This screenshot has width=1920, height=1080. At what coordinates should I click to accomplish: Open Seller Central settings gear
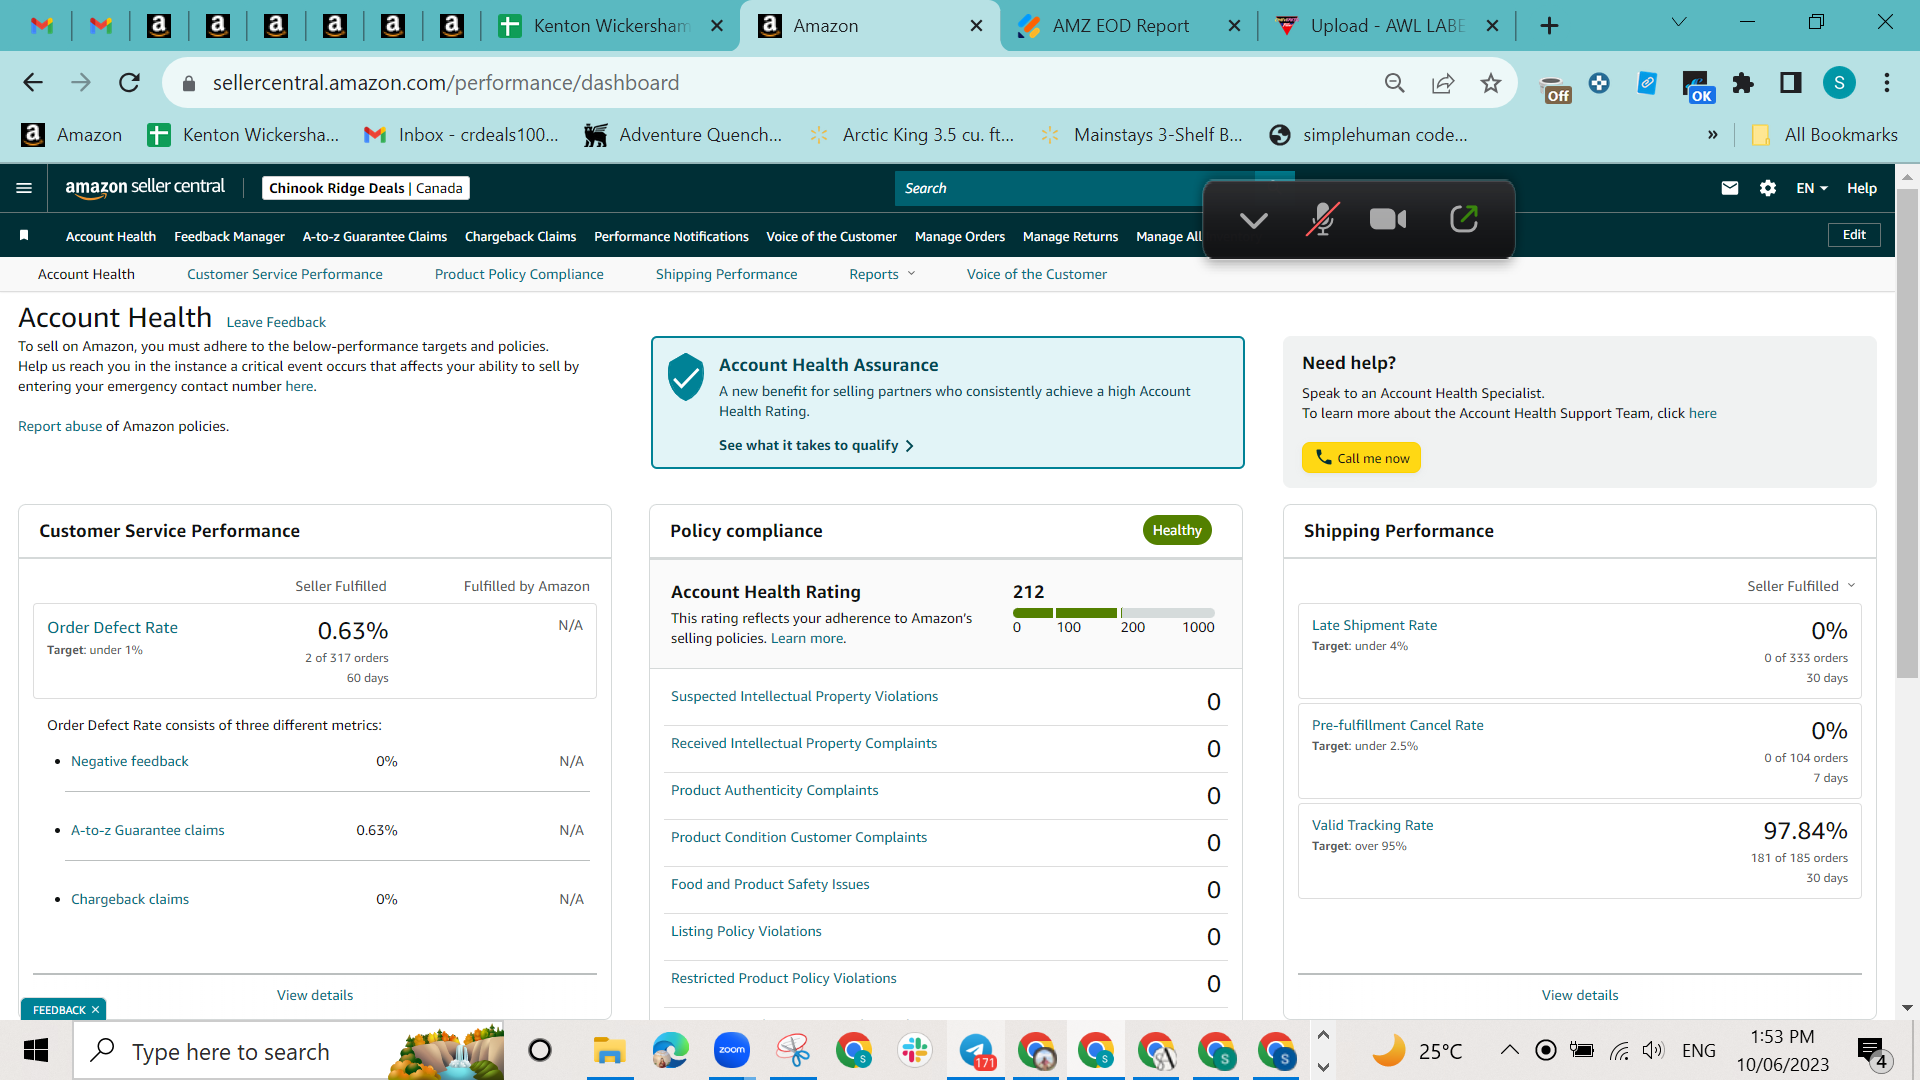coord(1768,188)
